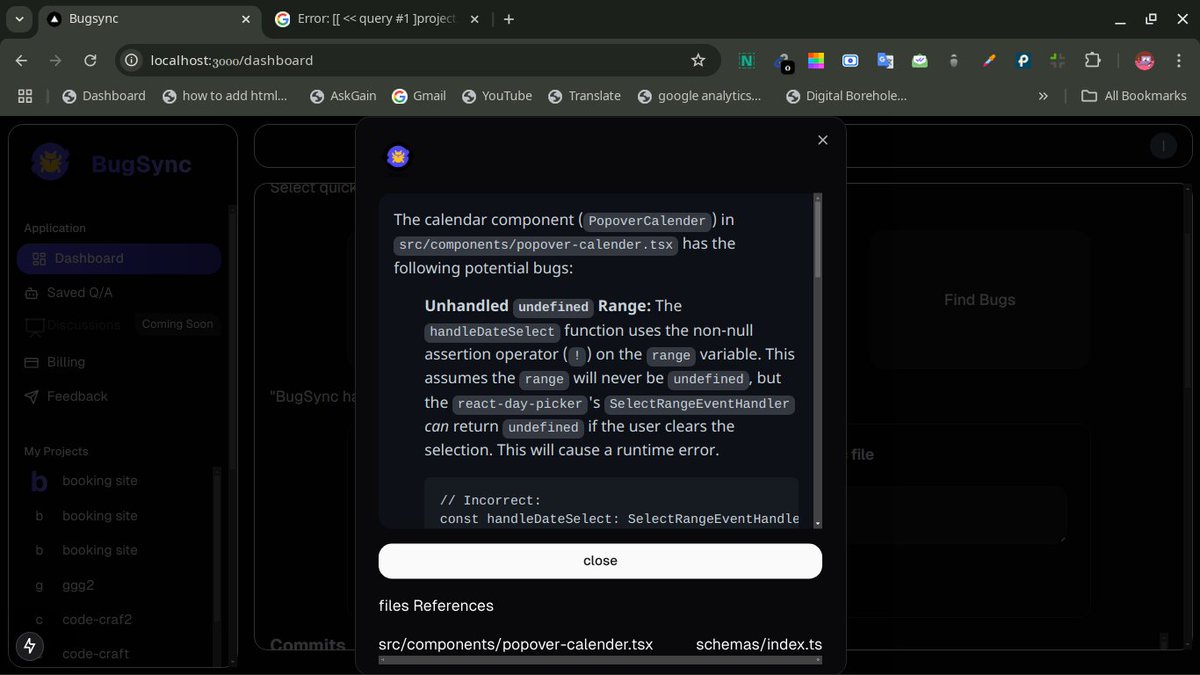Expand hidden bookmarks with the chevron
1200x675 pixels.
click(x=1043, y=95)
